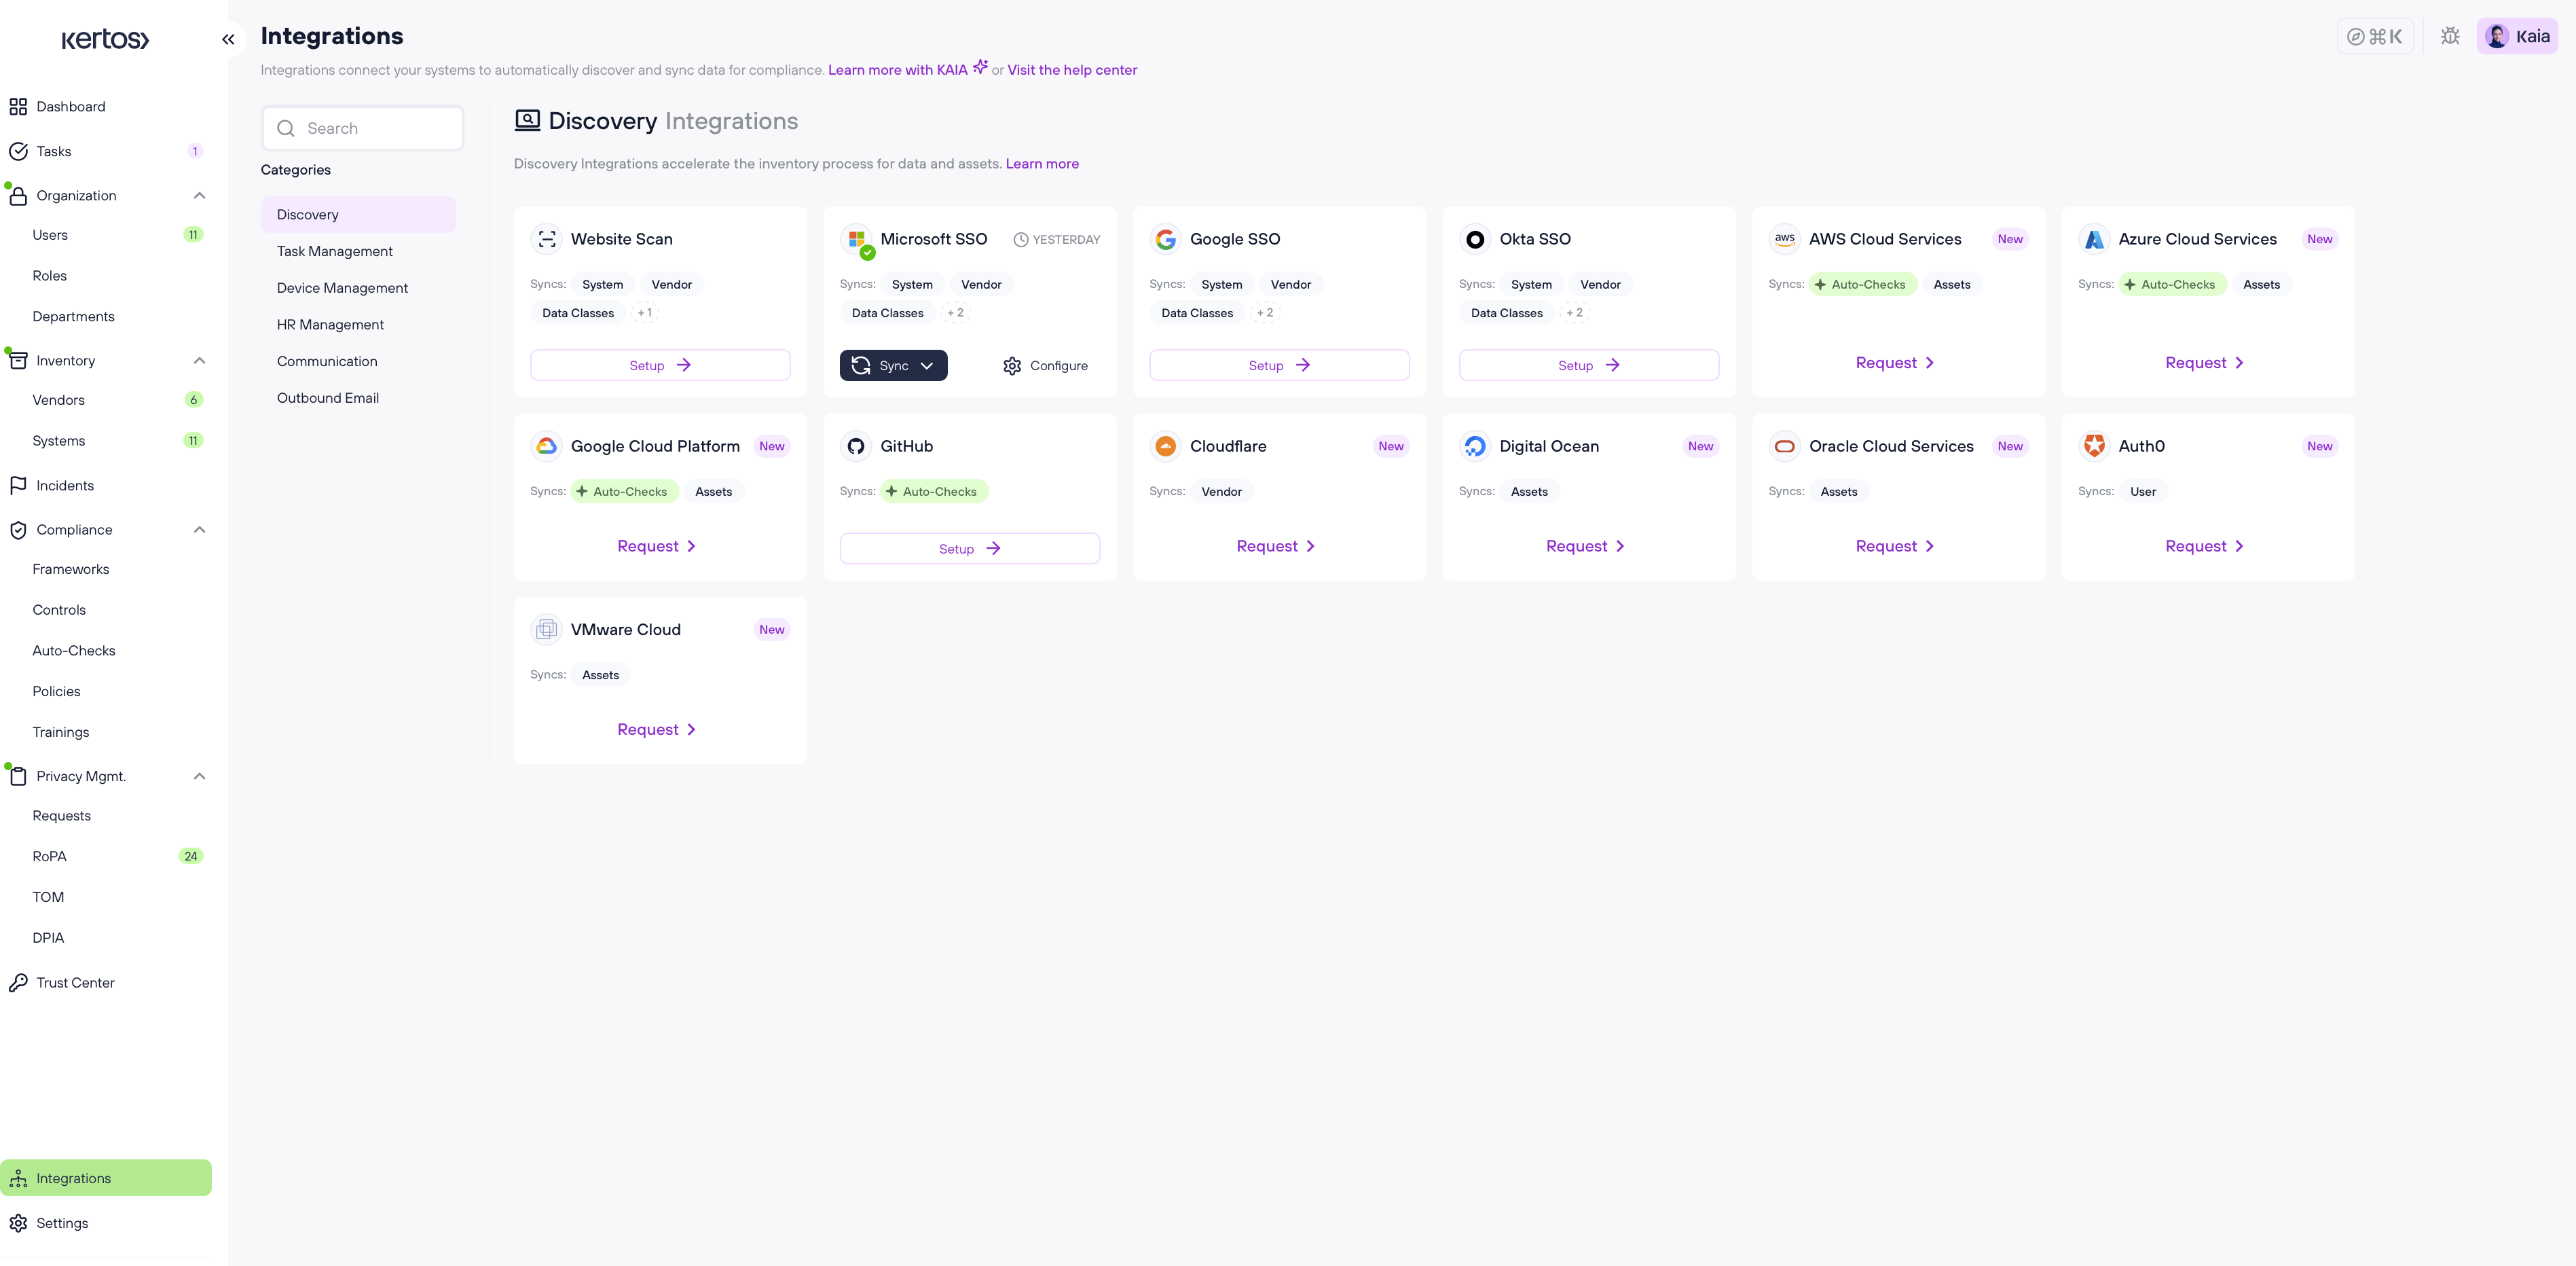Click Setup on the Okta SSO card

tap(1589, 365)
